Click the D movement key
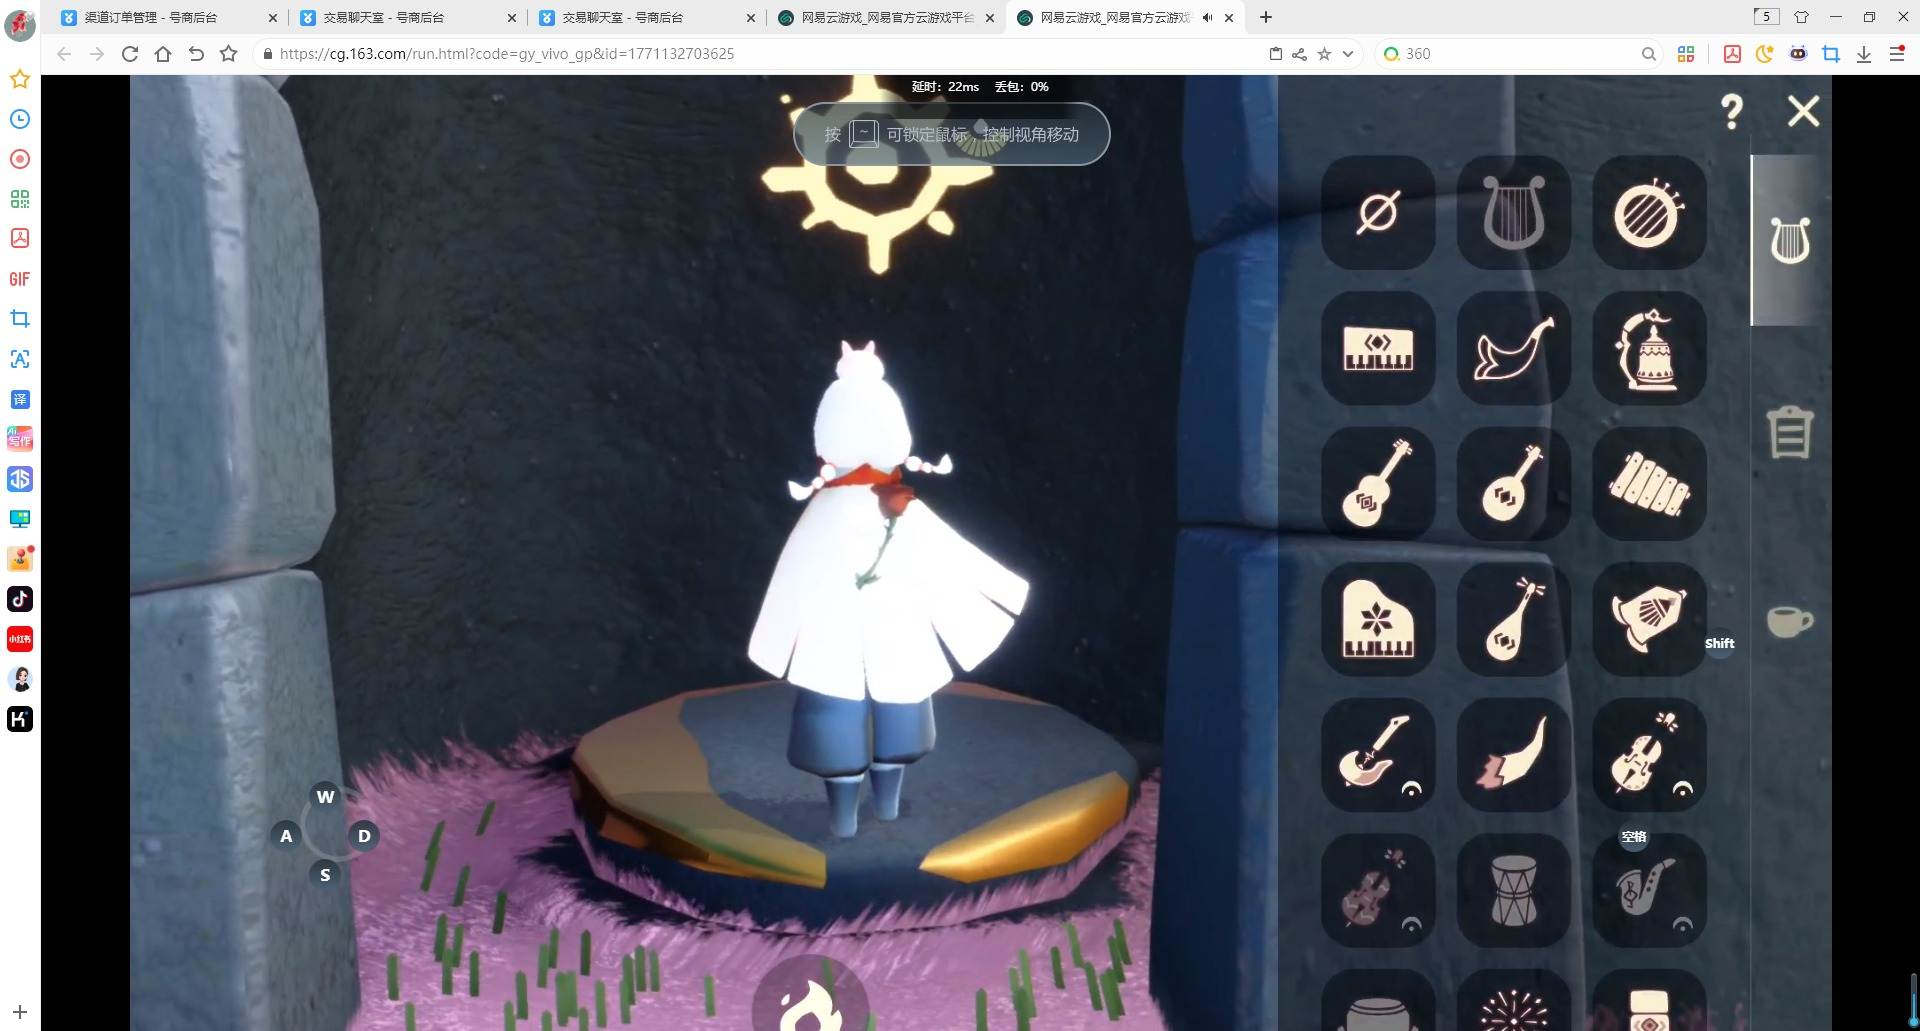 (x=364, y=836)
